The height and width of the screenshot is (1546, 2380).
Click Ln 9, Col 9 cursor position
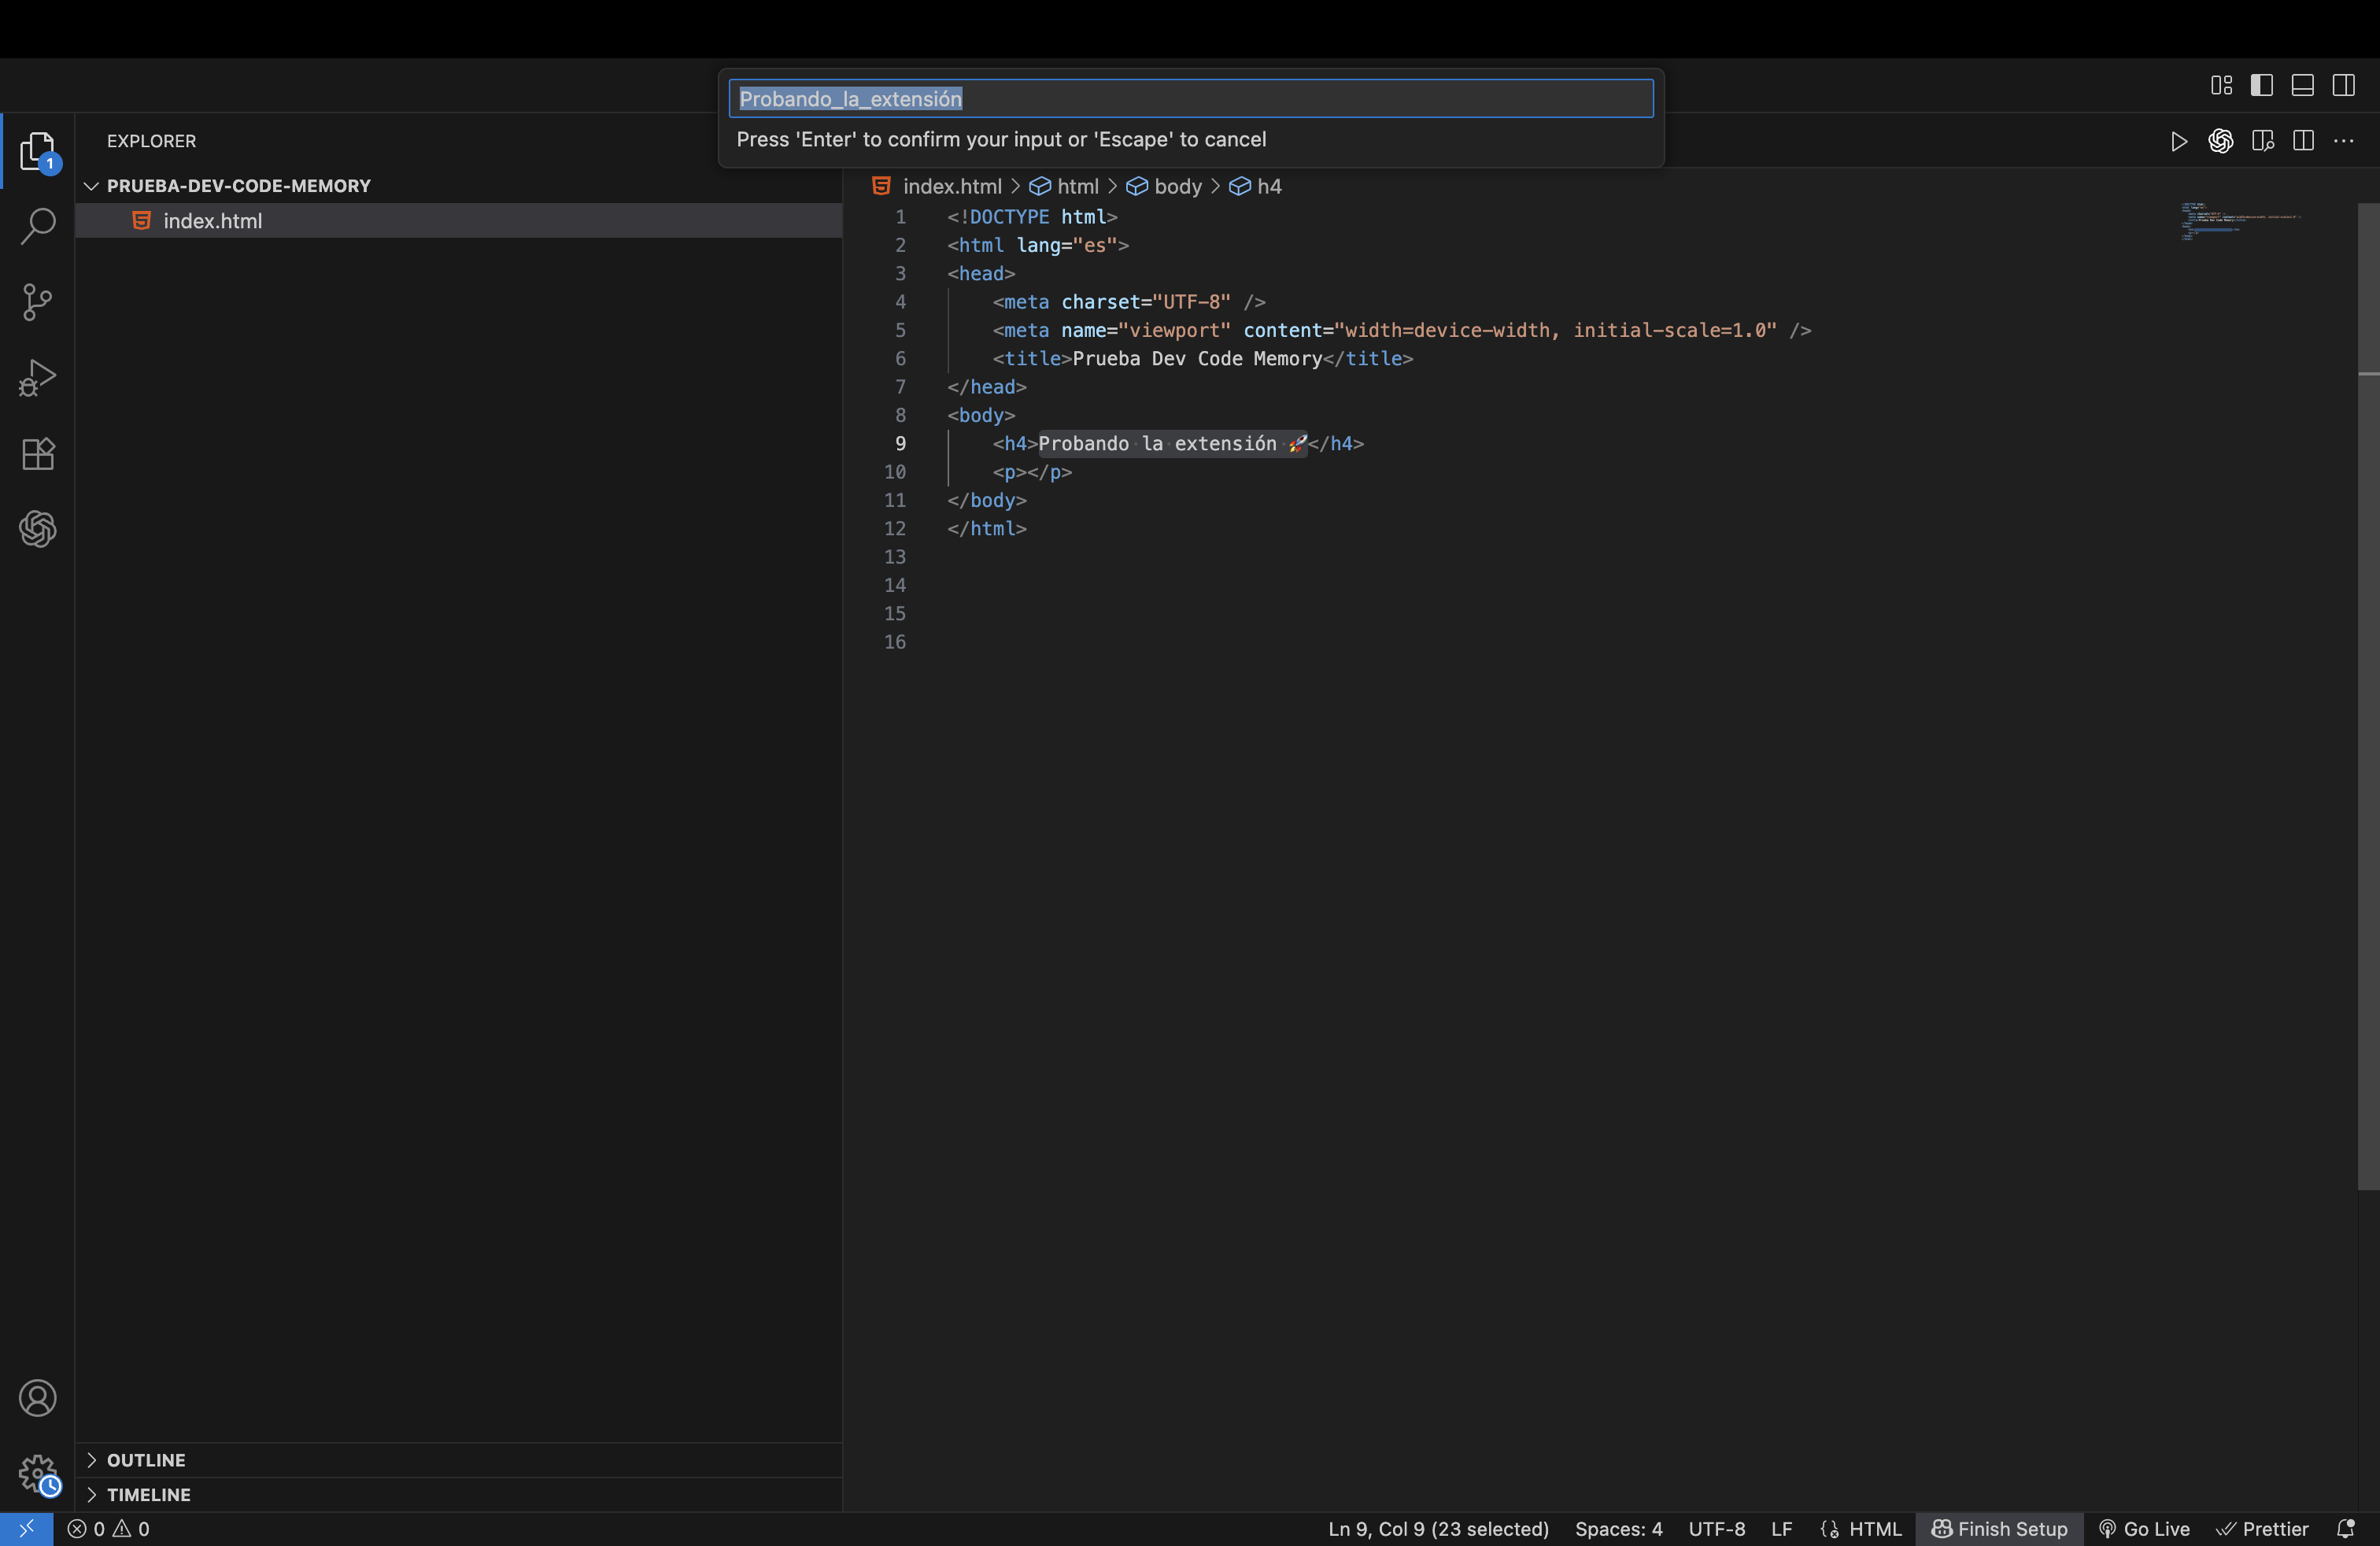click(x=1438, y=1528)
